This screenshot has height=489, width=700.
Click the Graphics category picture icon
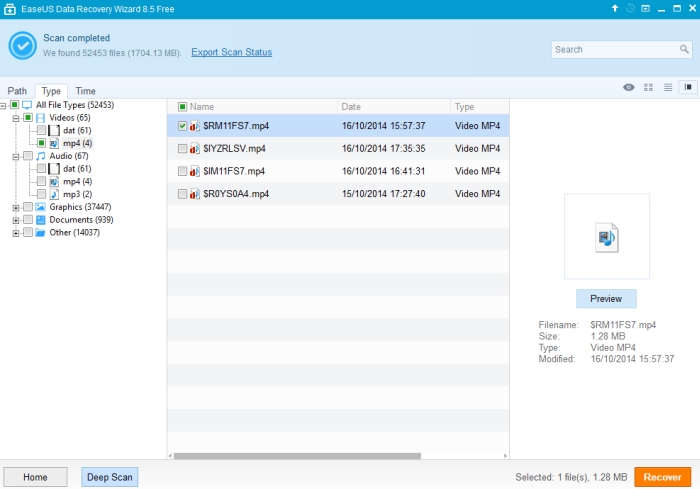click(41, 207)
